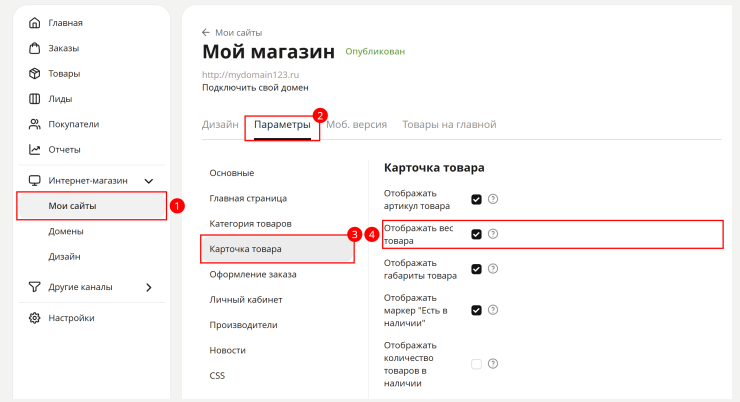Click the Покупатели people icon
This screenshot has height=402, width=740.
tap(34, 124)
